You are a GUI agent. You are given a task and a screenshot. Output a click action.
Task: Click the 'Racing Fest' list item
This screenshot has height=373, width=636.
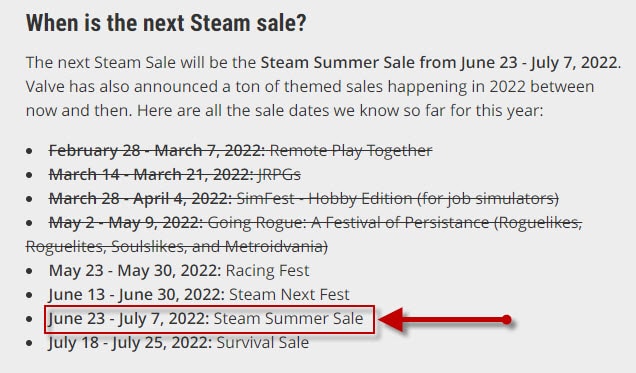[x=179, y=270]
